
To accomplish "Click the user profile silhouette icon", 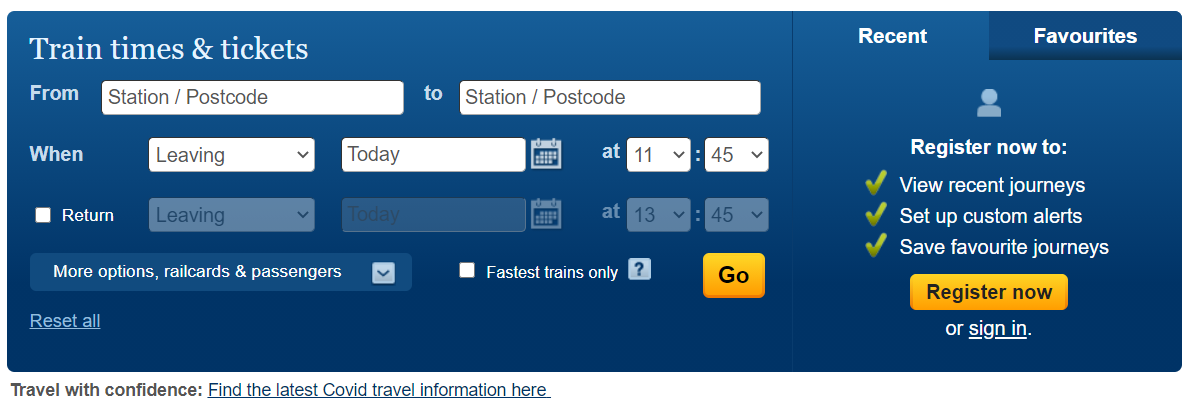I will [x=989, y=102].
